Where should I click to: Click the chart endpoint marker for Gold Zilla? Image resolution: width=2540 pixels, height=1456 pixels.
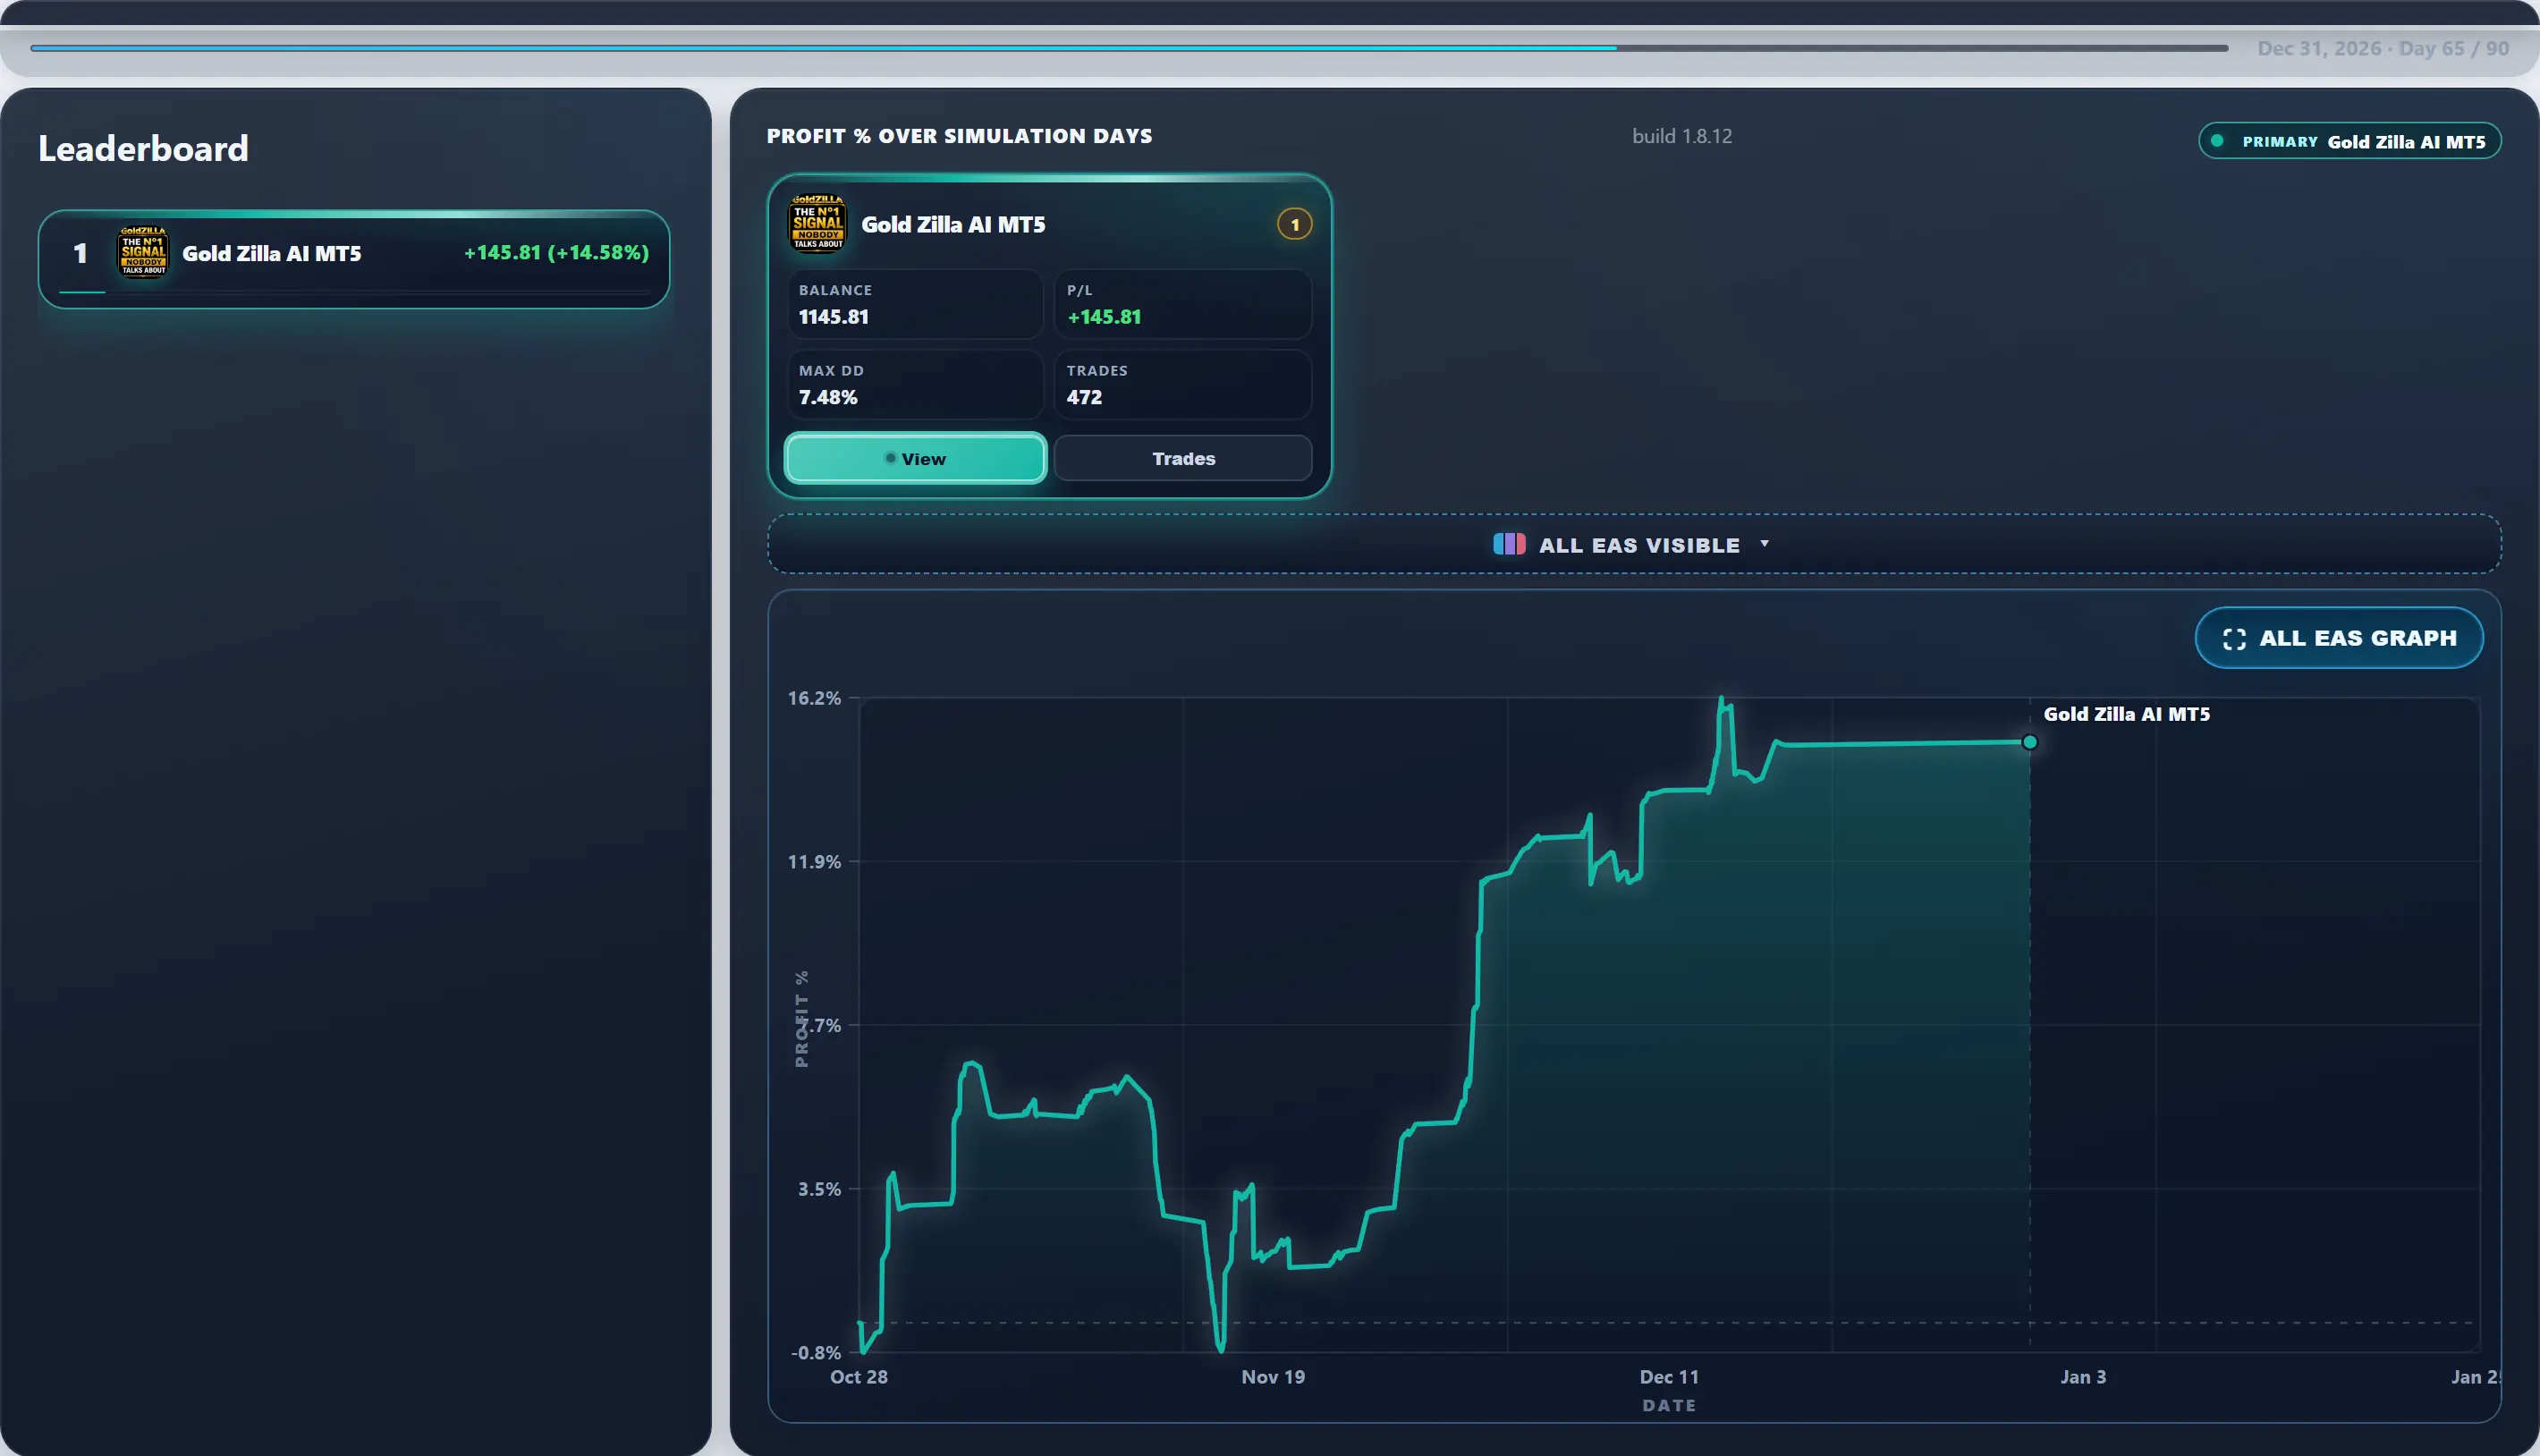click(x=2029, y=742)
